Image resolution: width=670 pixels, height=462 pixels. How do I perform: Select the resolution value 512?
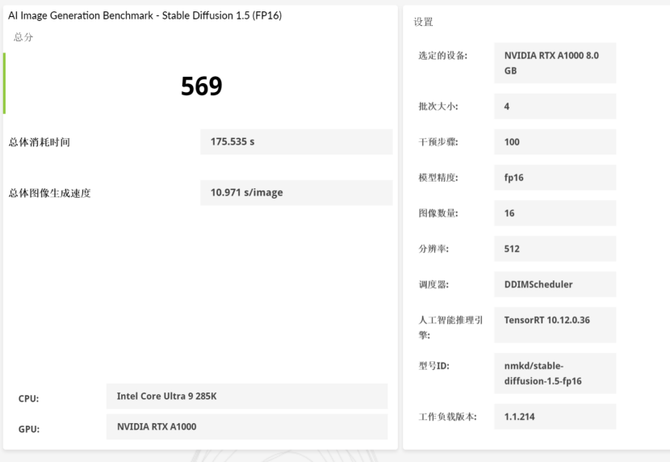[x=554, y=249]
